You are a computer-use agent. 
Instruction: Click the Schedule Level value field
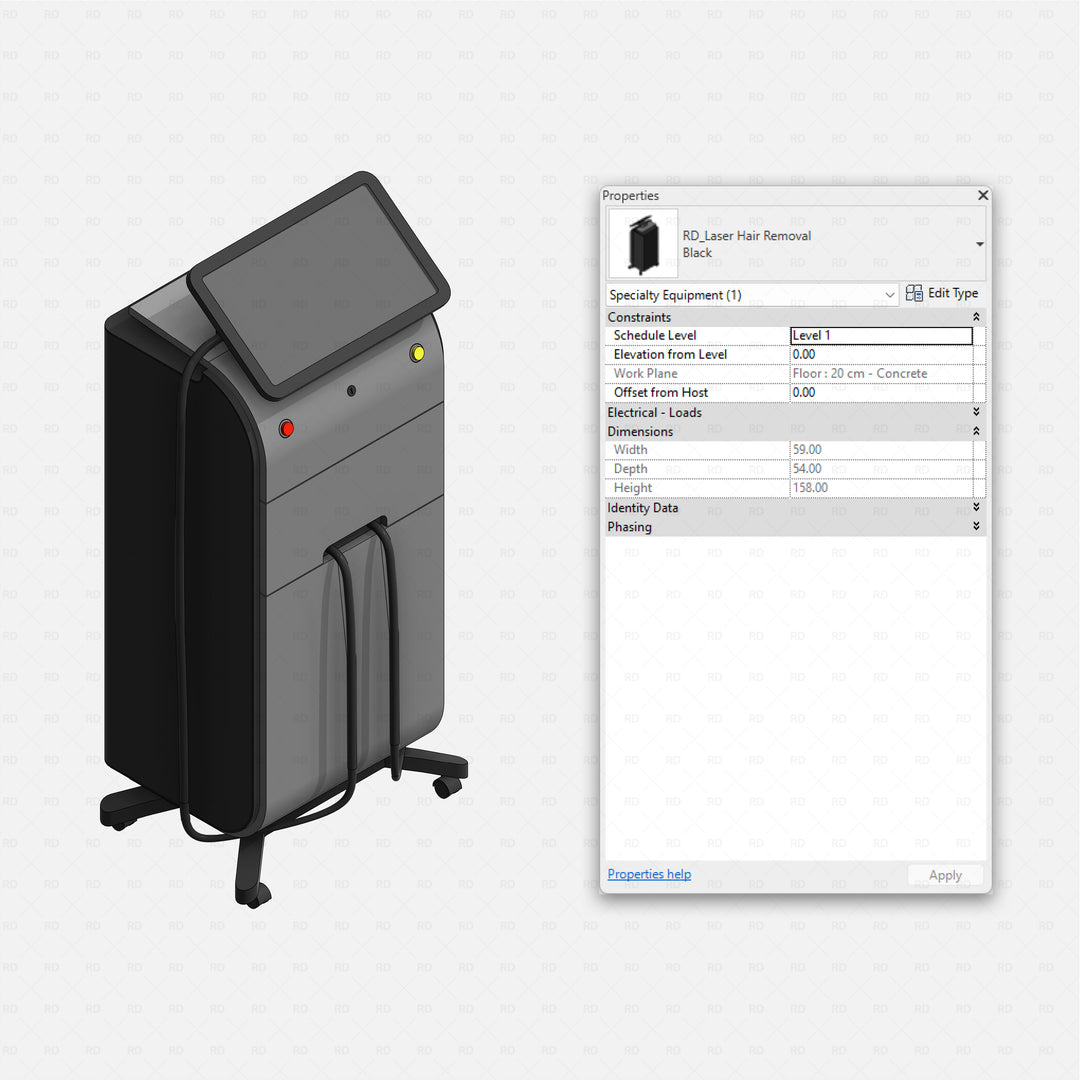[x=881, y=335]
